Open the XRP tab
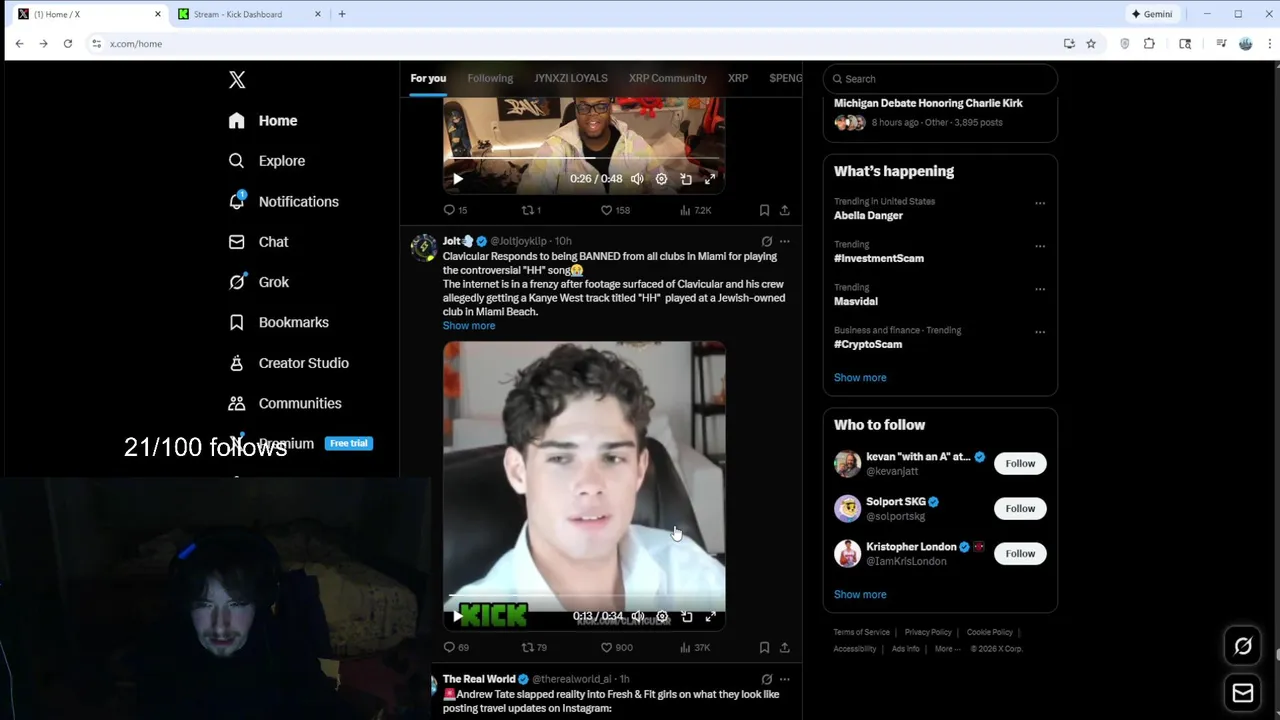Screen dimensions: 1280x720 point(738,78)
